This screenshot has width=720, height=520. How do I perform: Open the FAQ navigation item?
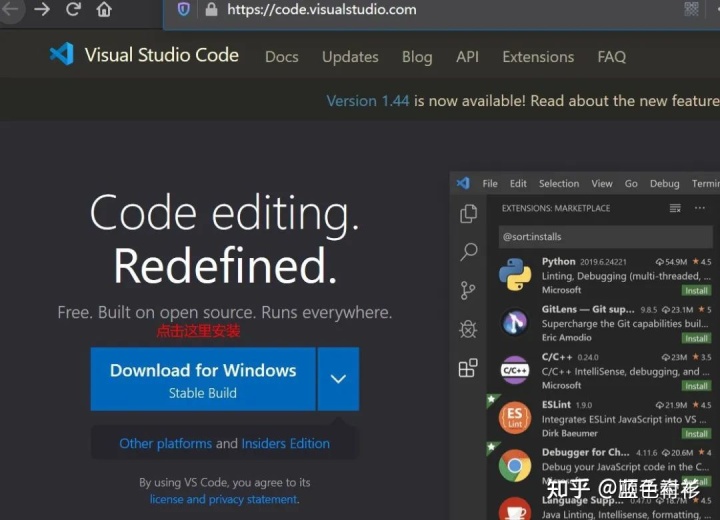point(611,57)
